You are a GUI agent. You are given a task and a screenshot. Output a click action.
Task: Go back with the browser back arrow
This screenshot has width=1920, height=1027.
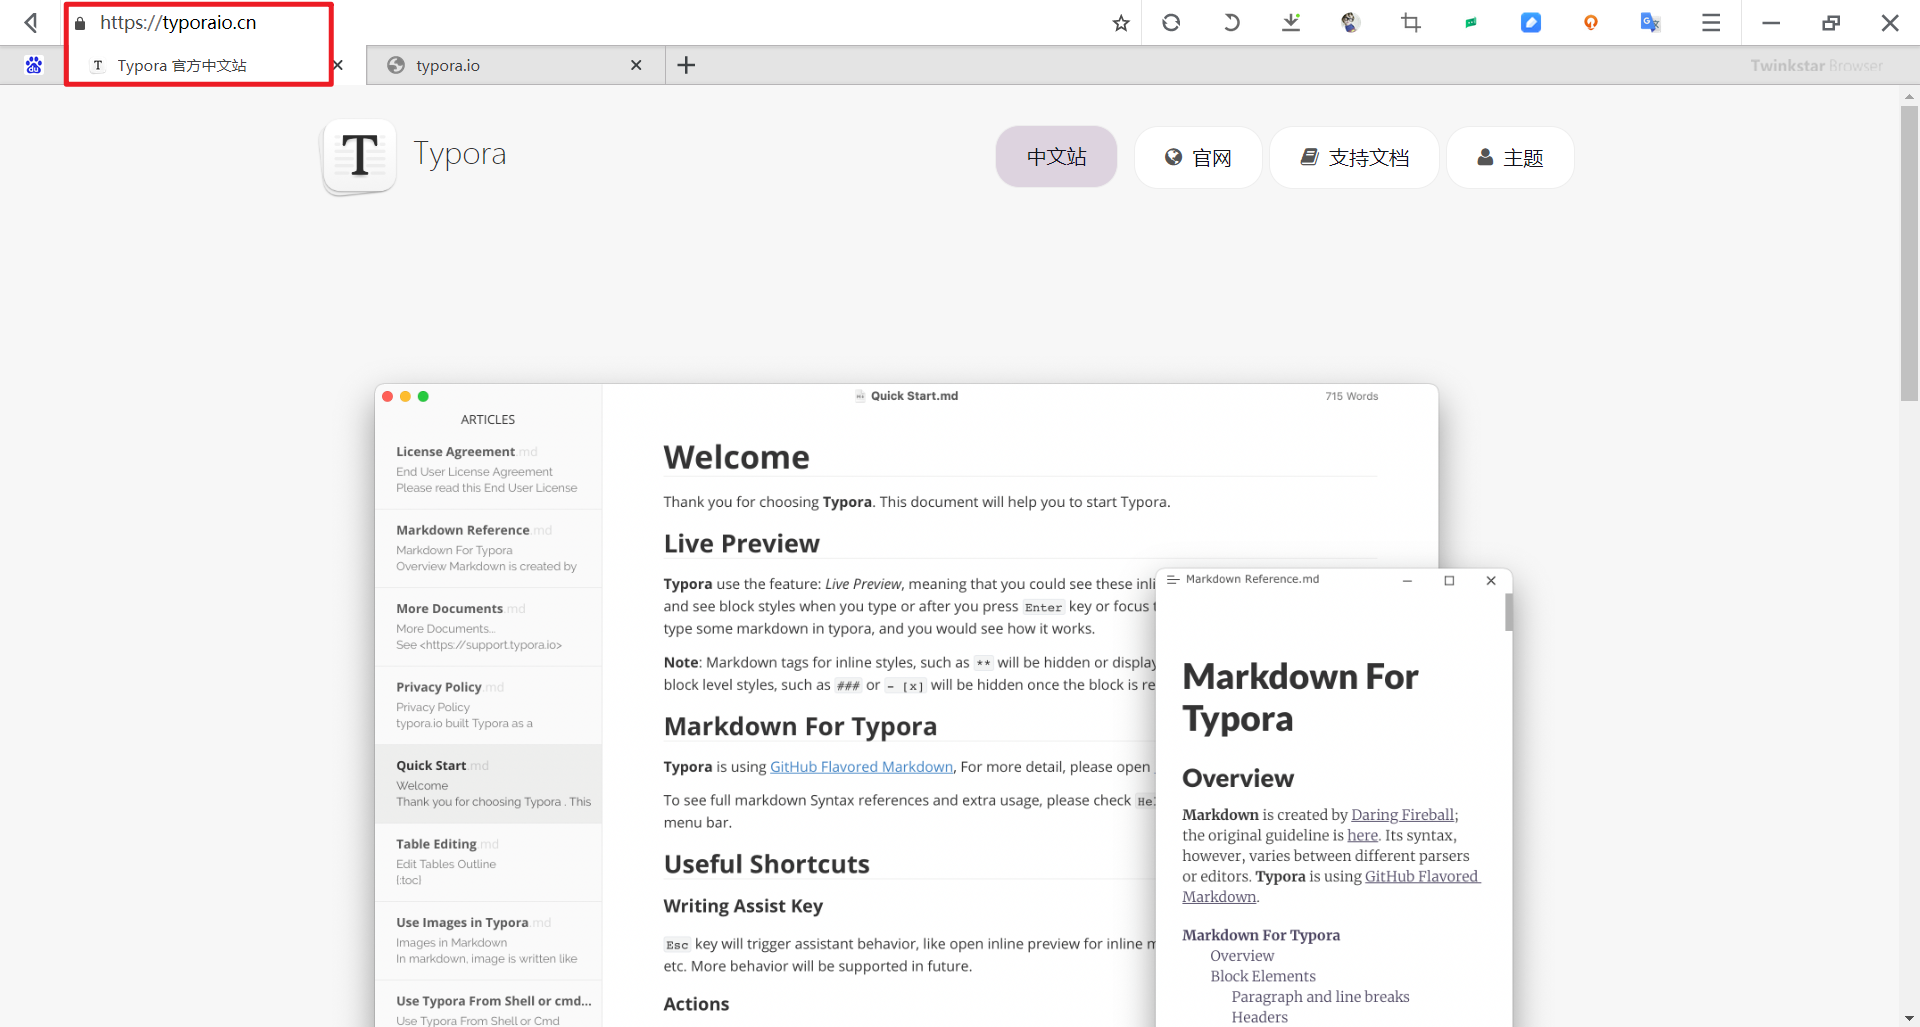[x=32, y=22]
